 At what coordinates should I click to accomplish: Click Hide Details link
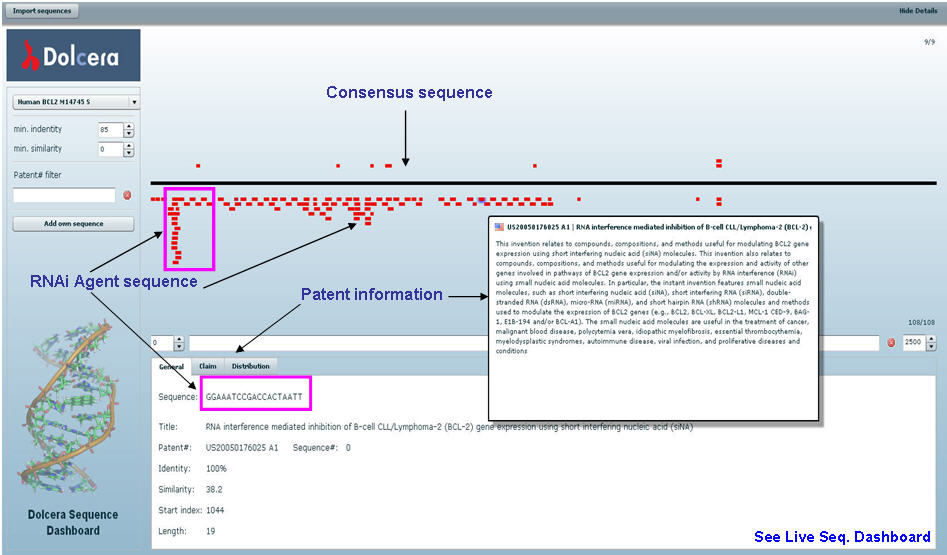click(917, 10)
